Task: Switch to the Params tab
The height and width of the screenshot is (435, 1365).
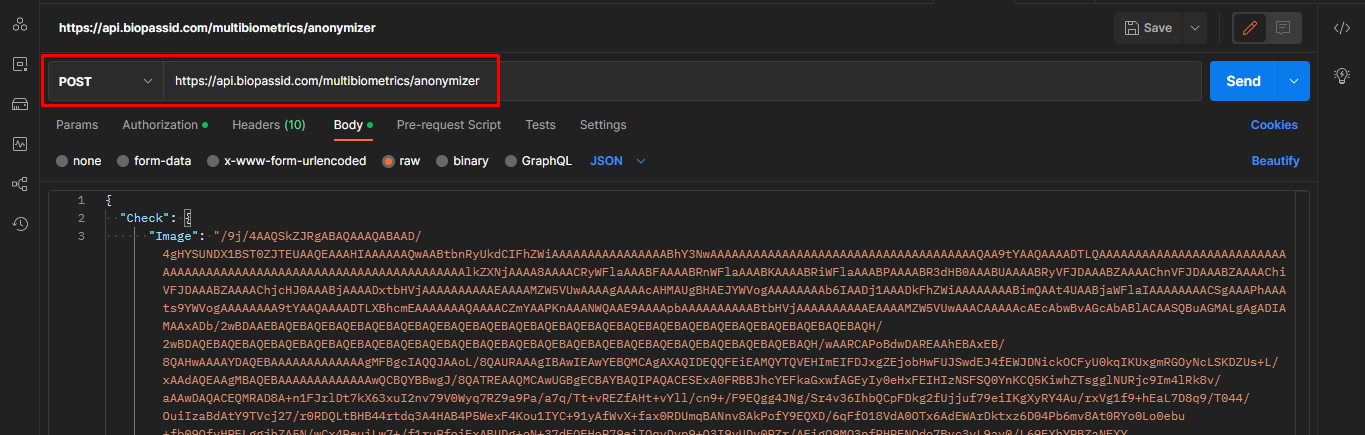Action: [77, 125]
